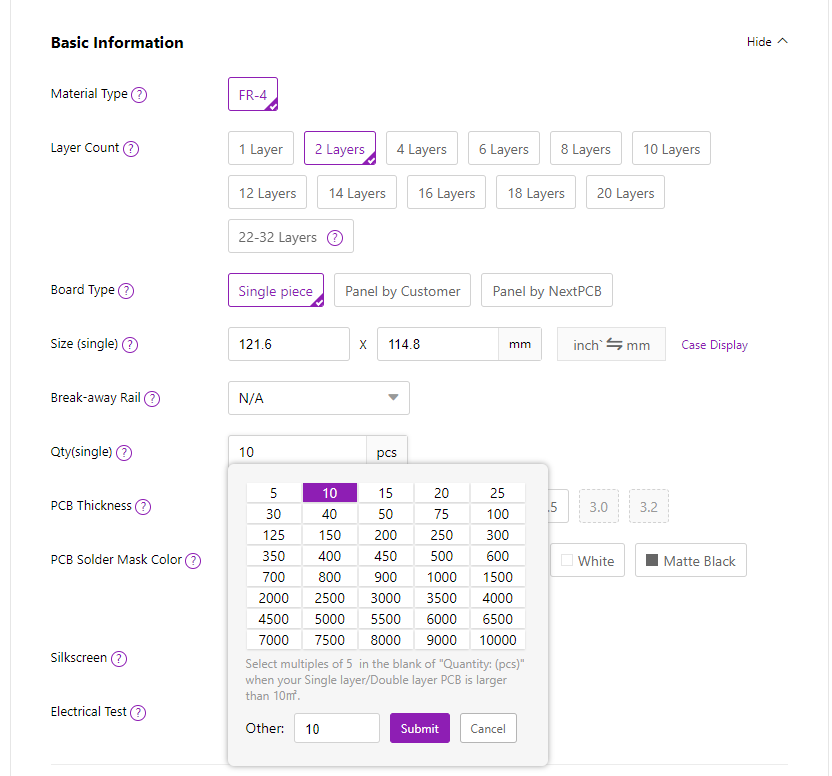Select the 4 Layers option

click(421, 149)
